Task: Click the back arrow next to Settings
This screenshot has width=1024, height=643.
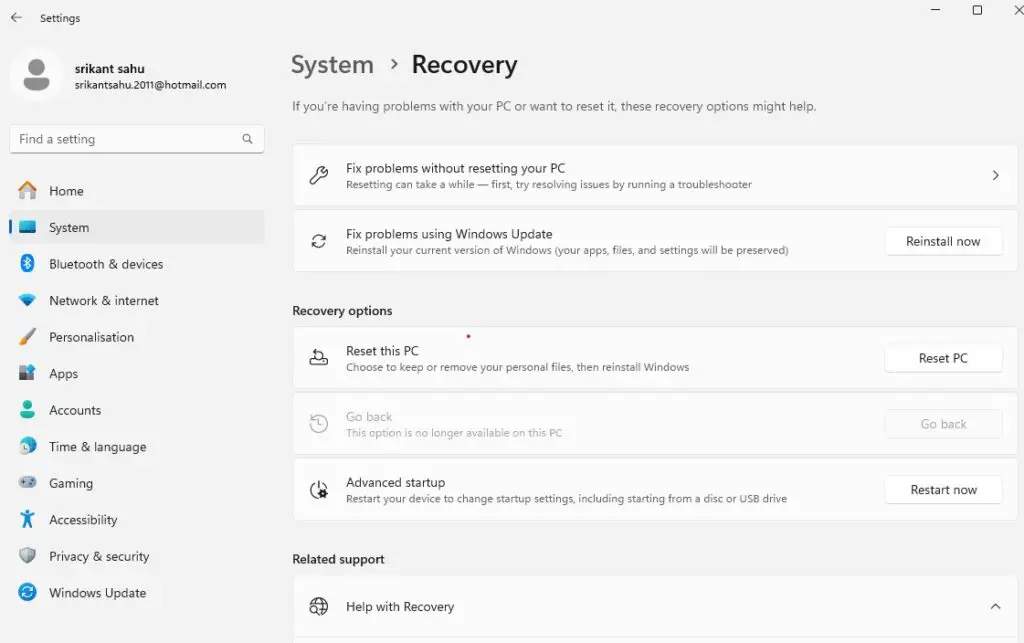Action: coord(15,17)
